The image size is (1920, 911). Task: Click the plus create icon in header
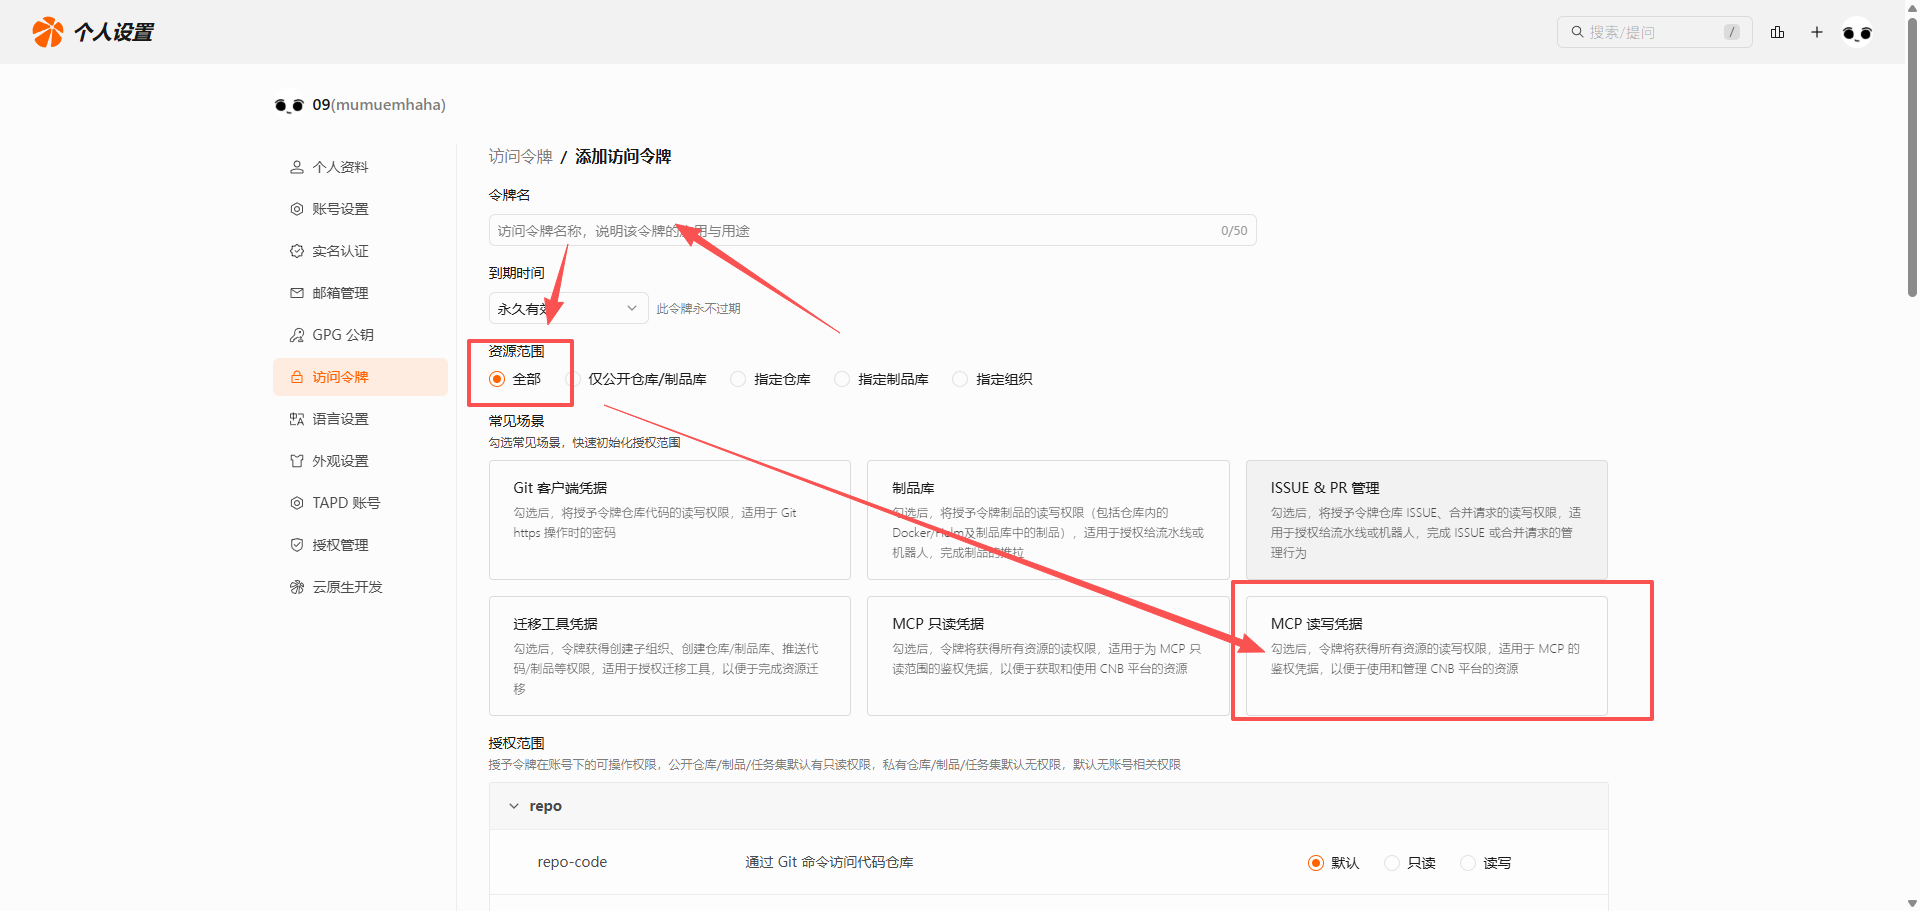[x=1817, y=32]
